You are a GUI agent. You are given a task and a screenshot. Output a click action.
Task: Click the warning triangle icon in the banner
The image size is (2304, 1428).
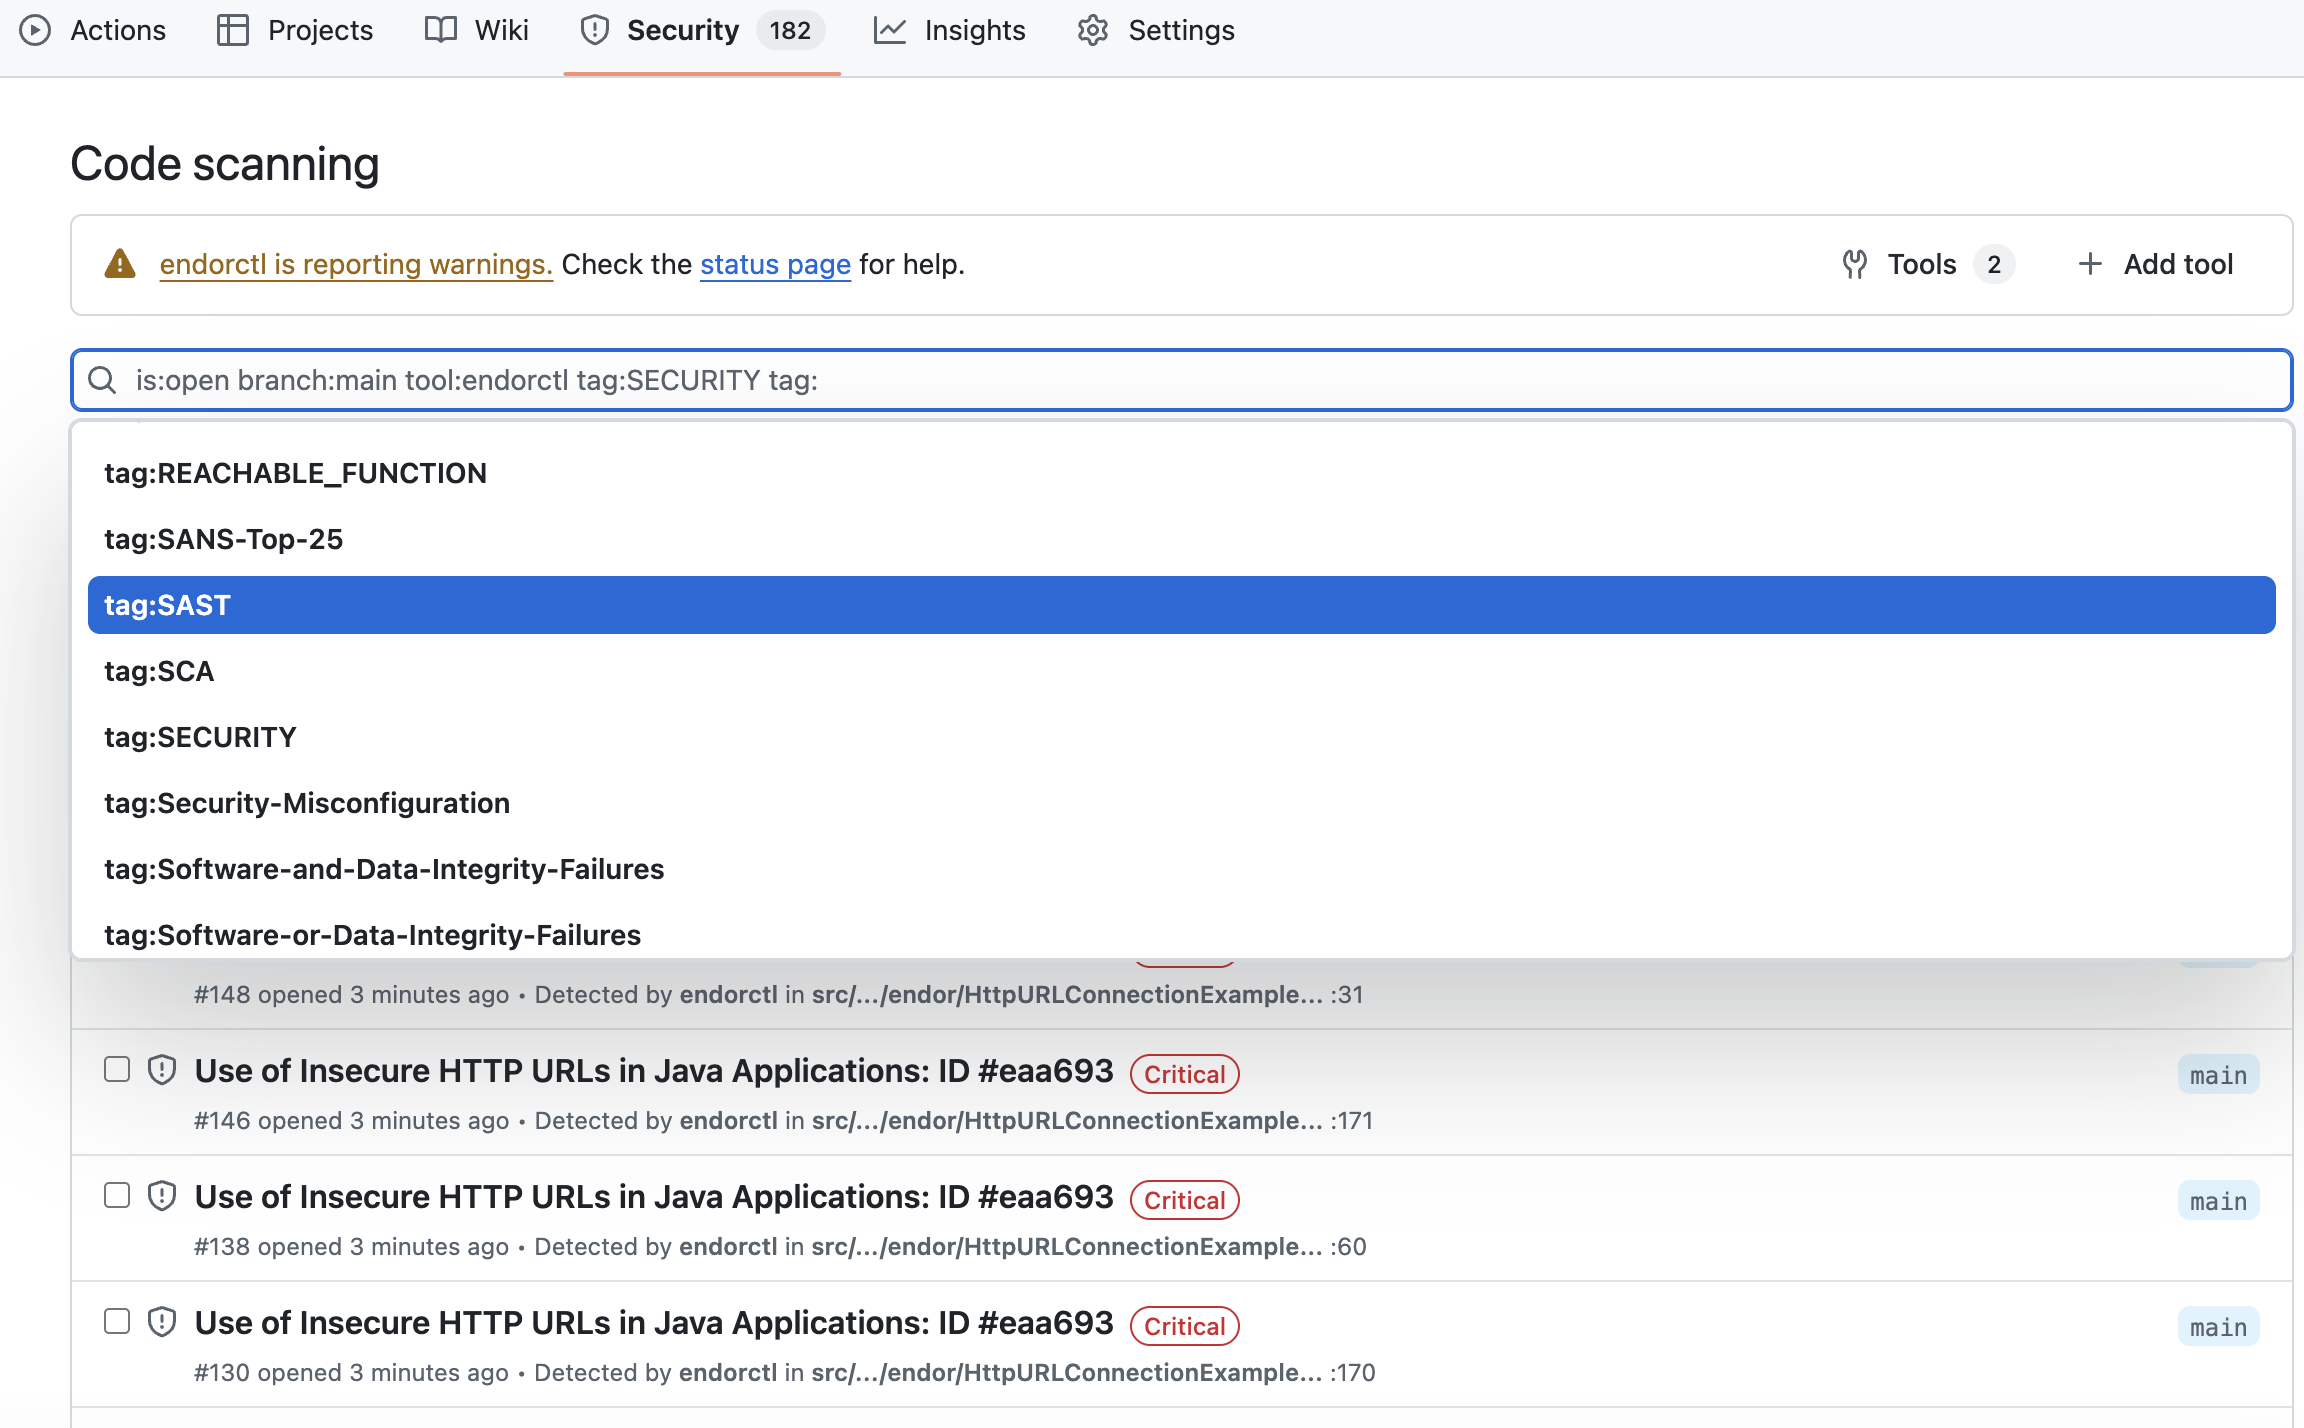pos(119,263)
